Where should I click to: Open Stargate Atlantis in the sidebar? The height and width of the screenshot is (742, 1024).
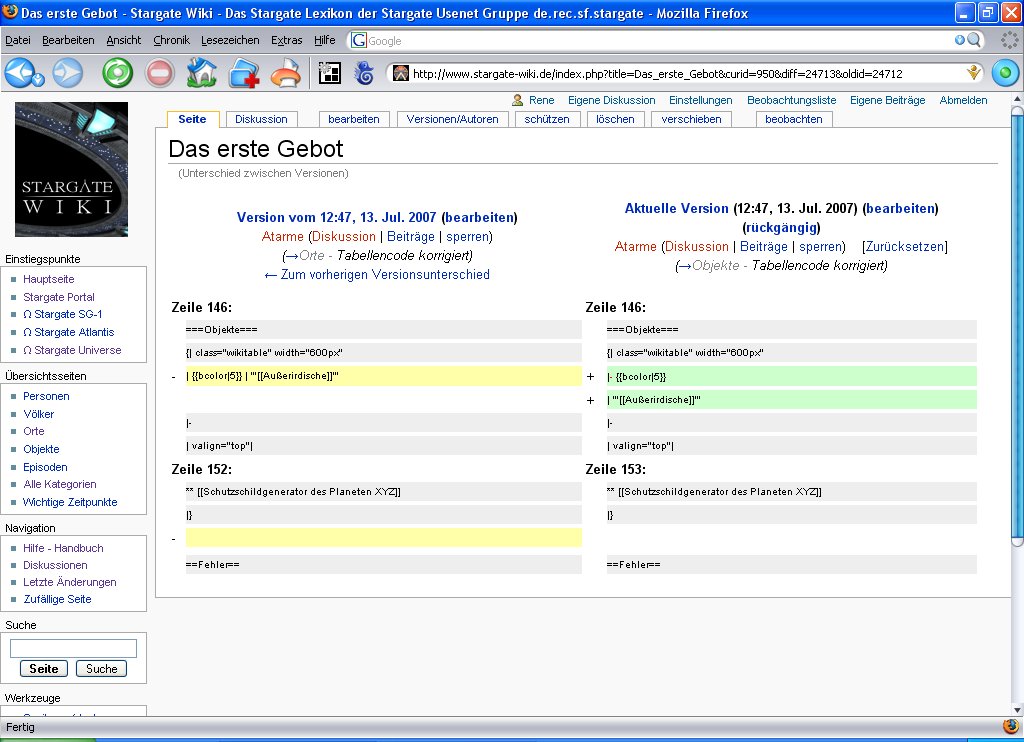(x=68, y=332)
